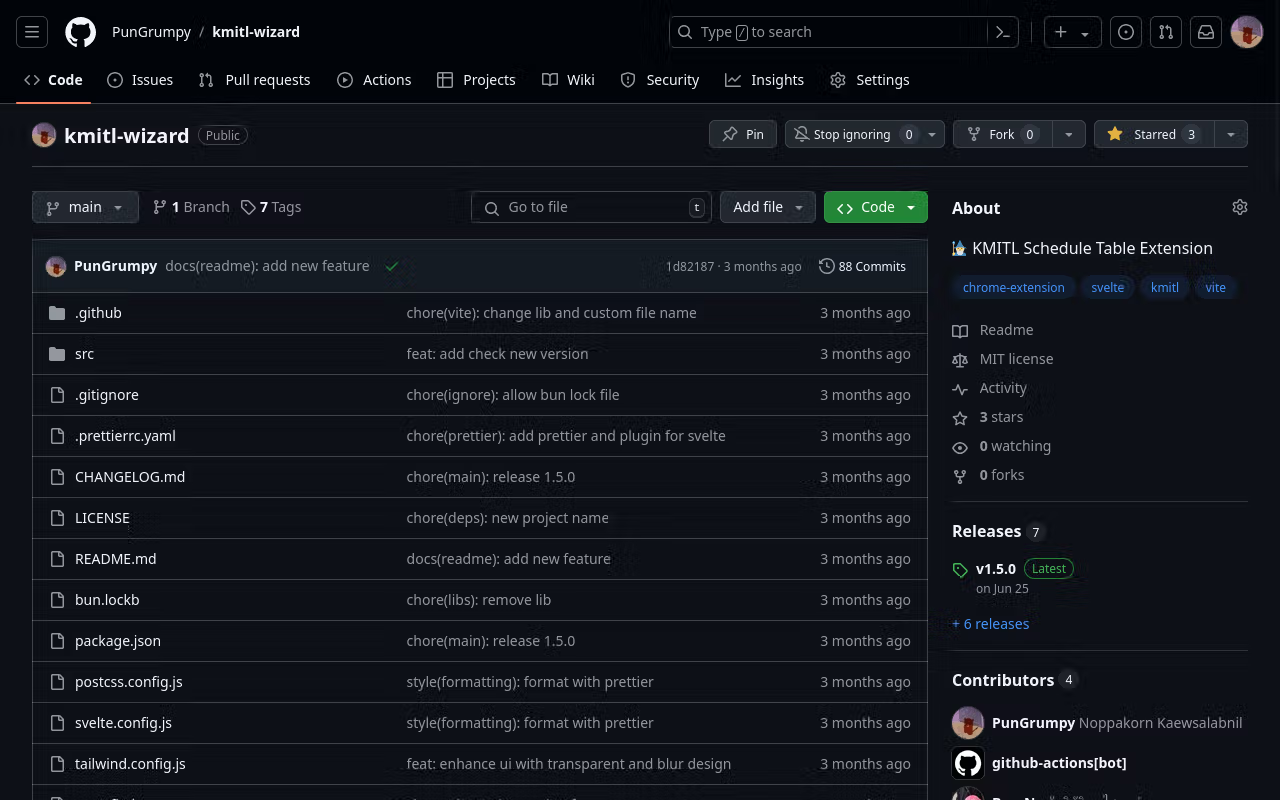
Task: Open the + 6 releases link
Action: [990, 623]
